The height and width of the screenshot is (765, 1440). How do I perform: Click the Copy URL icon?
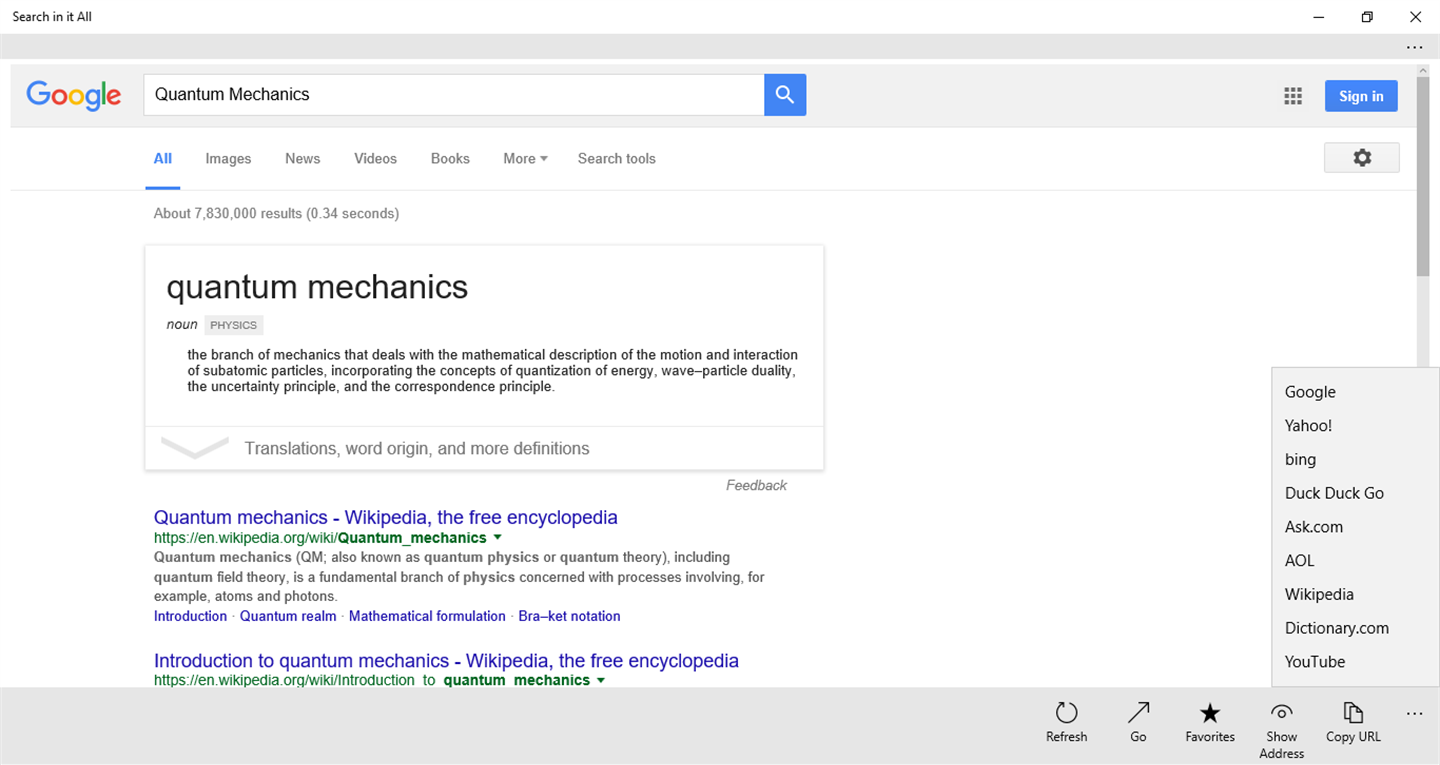pos(1353,713)
